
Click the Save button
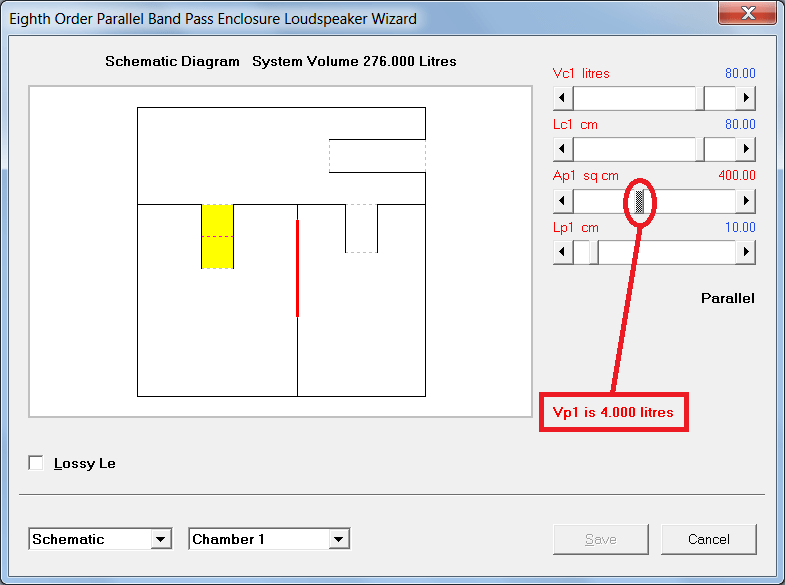601,539
